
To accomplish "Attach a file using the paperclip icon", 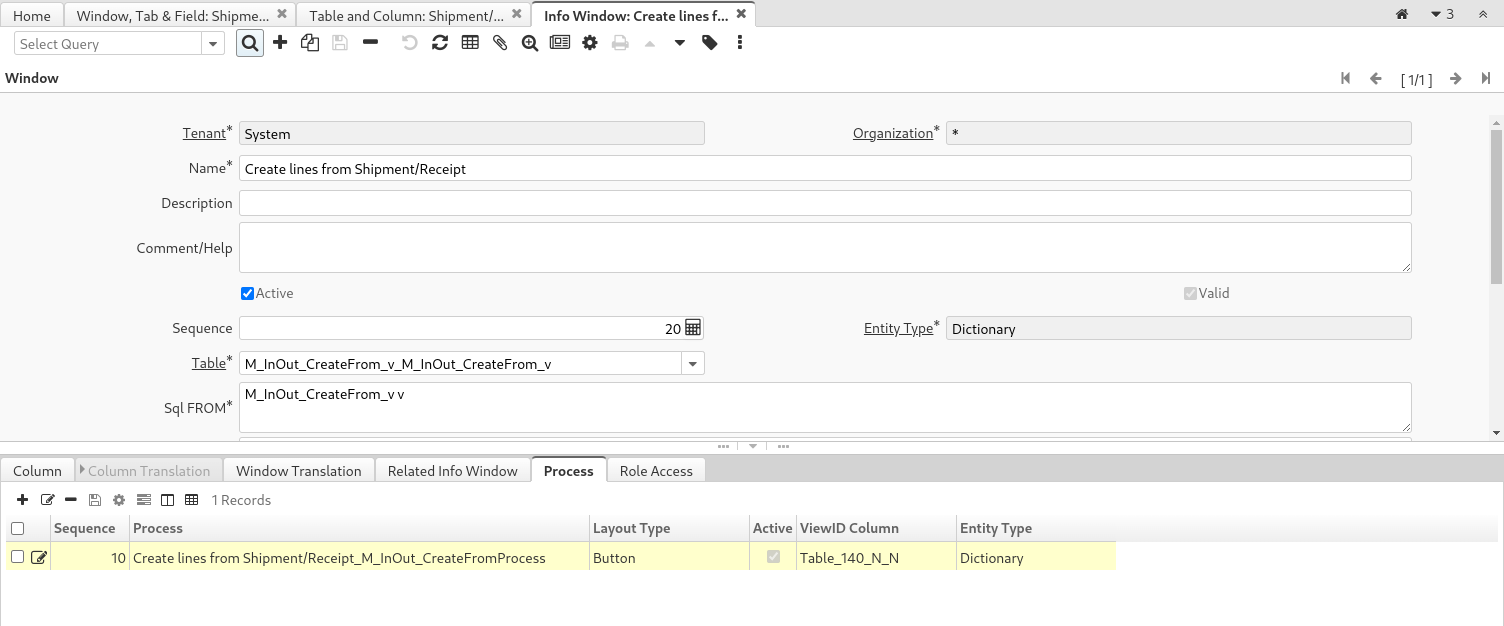I will pyautogui.click(x=499, y=42).
